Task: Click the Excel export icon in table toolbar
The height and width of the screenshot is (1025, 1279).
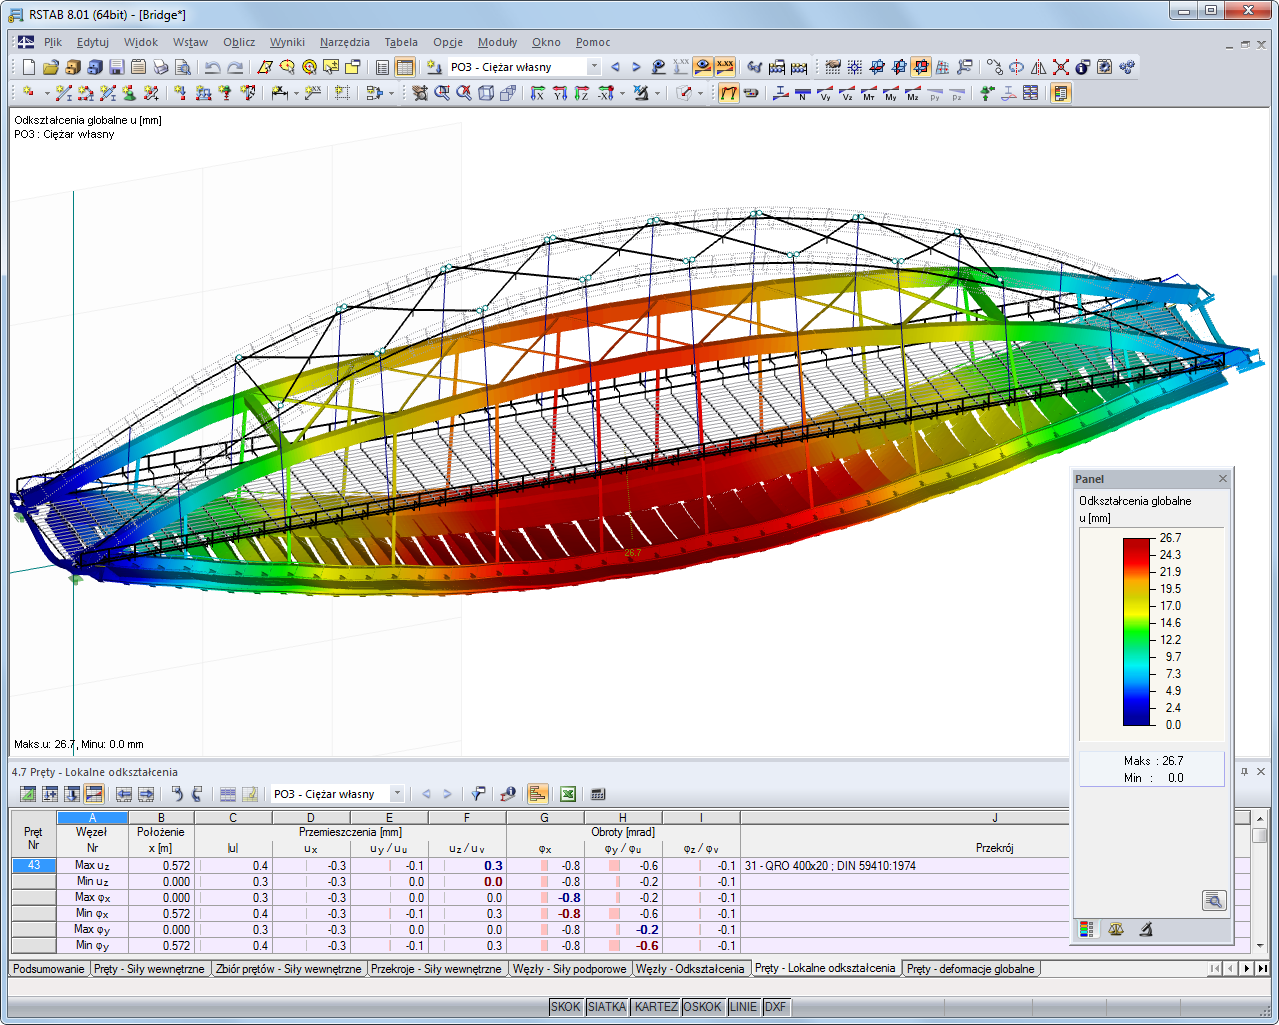Action: (x=568, y=794)
